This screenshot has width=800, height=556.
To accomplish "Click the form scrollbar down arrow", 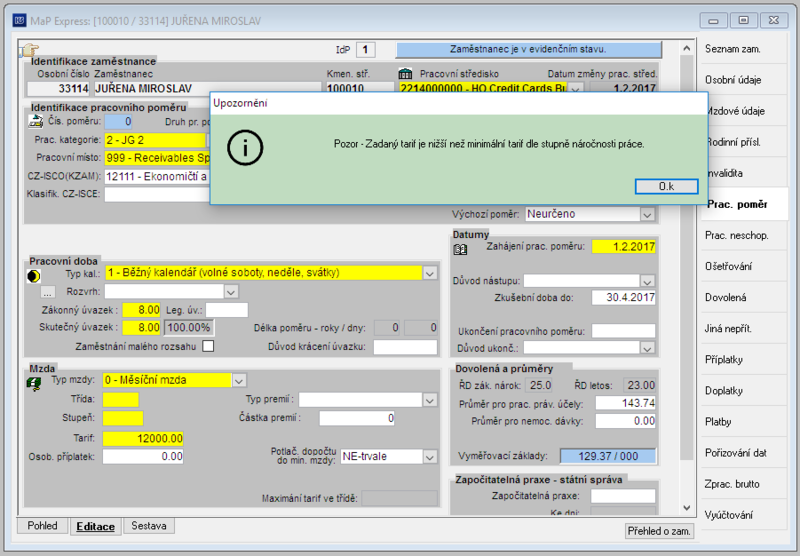I will [x=687, y=508].
